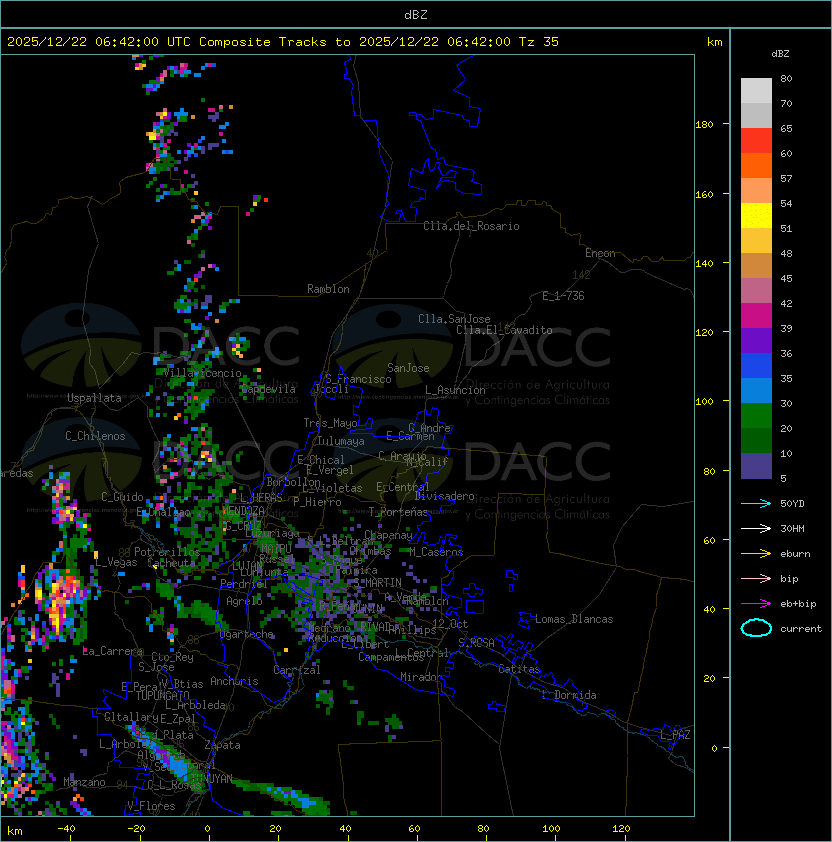Click the 'Agrelo' place label
Viewport: 832px width, 842px height.
tap(244, 601)
